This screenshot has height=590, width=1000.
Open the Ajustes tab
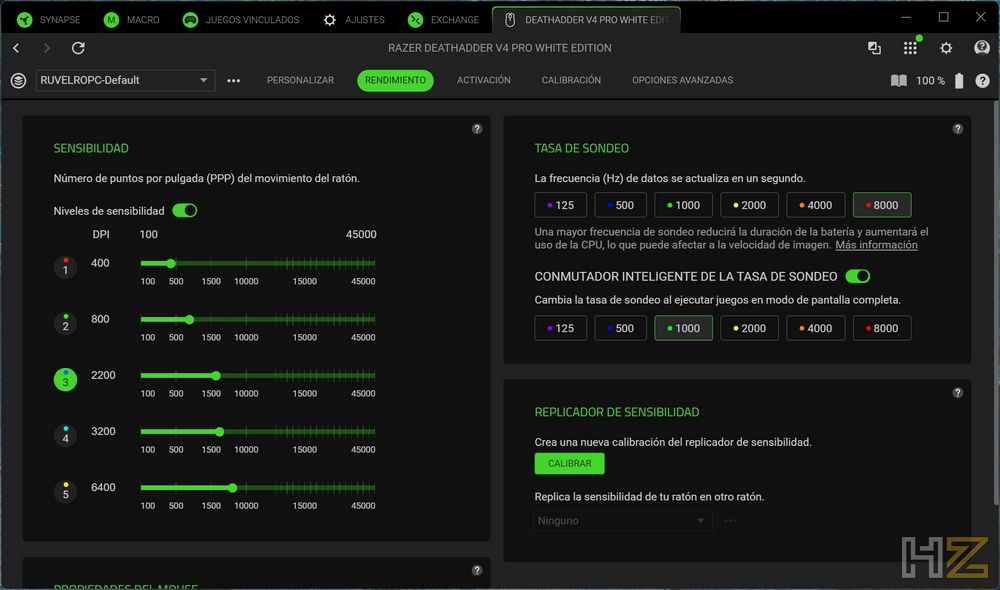pos(353,20)
